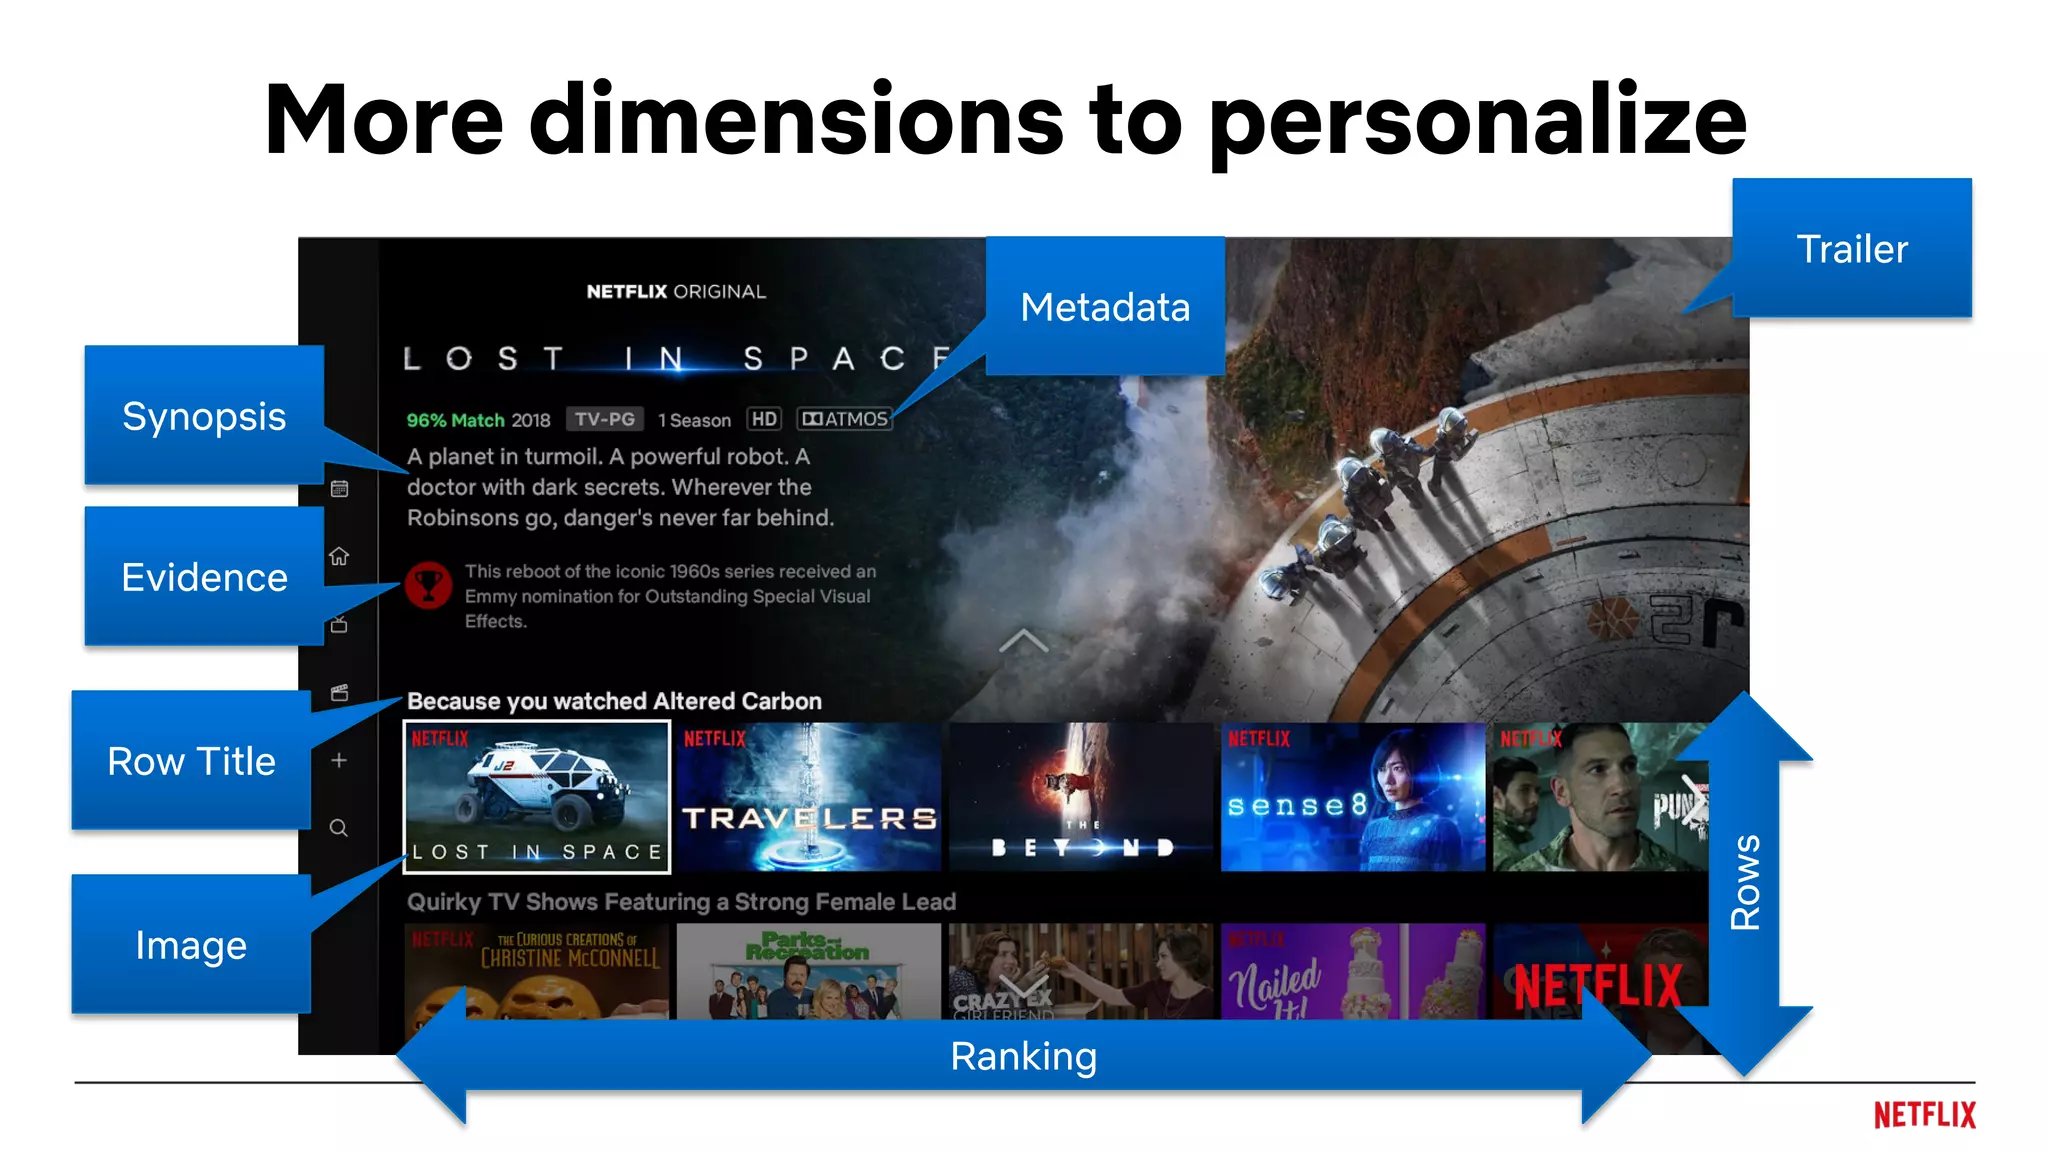Collapse details with the up chevron
The width and height of the screenshot is (2048, 1152).
tap(1023, 641)
